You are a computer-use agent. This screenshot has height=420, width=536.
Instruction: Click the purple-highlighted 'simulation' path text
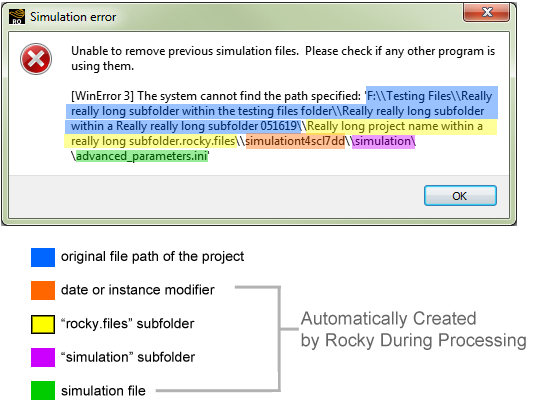pyautogui.click(x=384, y=141)
